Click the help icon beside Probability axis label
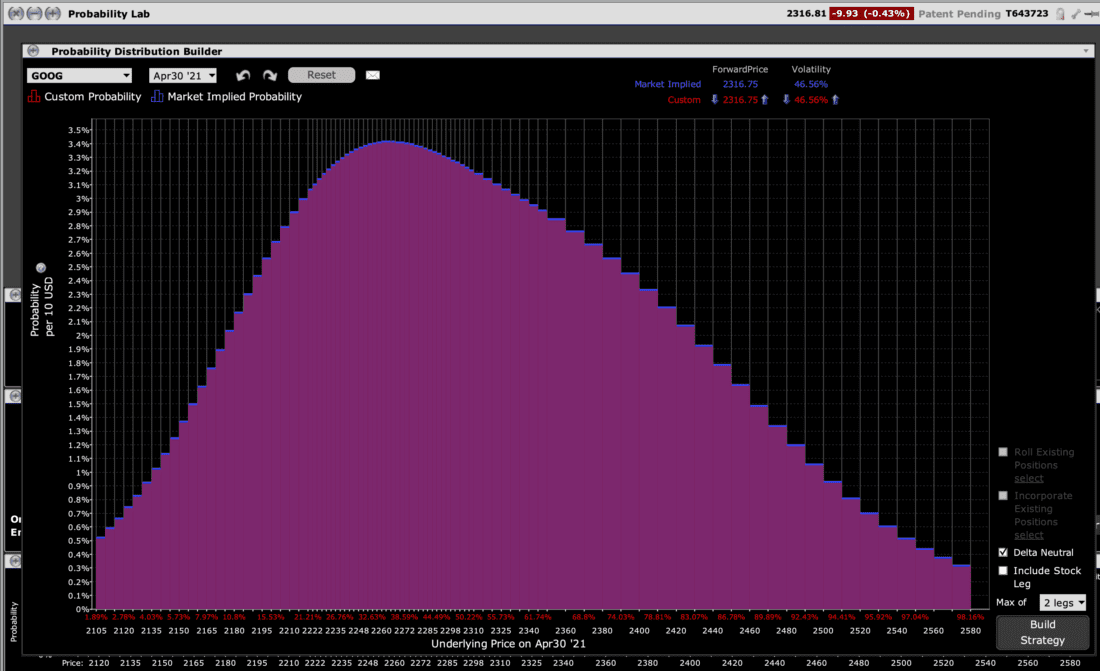 pos(41,268)
